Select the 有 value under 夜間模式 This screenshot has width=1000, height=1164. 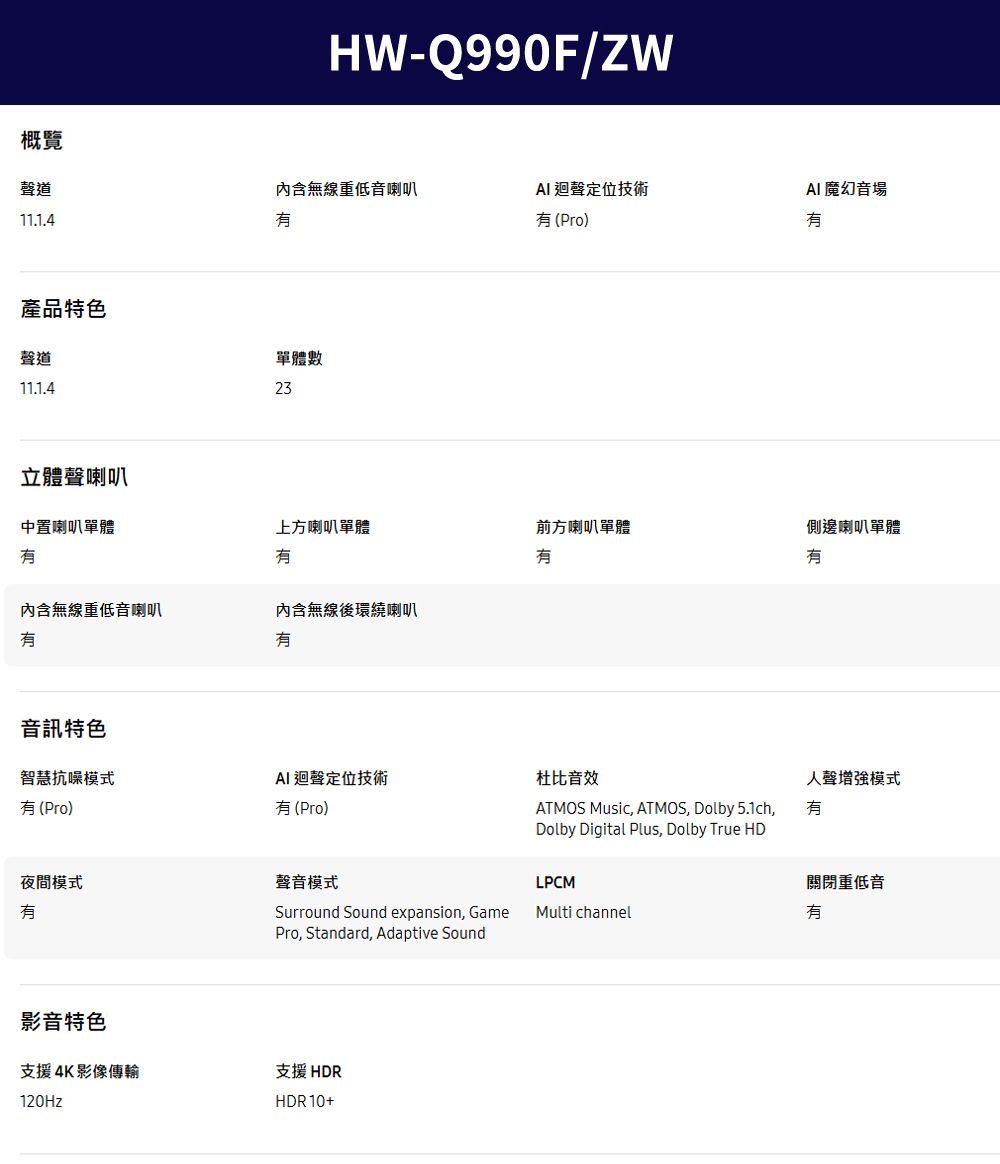pyautogui.click(x=27, y=912)
